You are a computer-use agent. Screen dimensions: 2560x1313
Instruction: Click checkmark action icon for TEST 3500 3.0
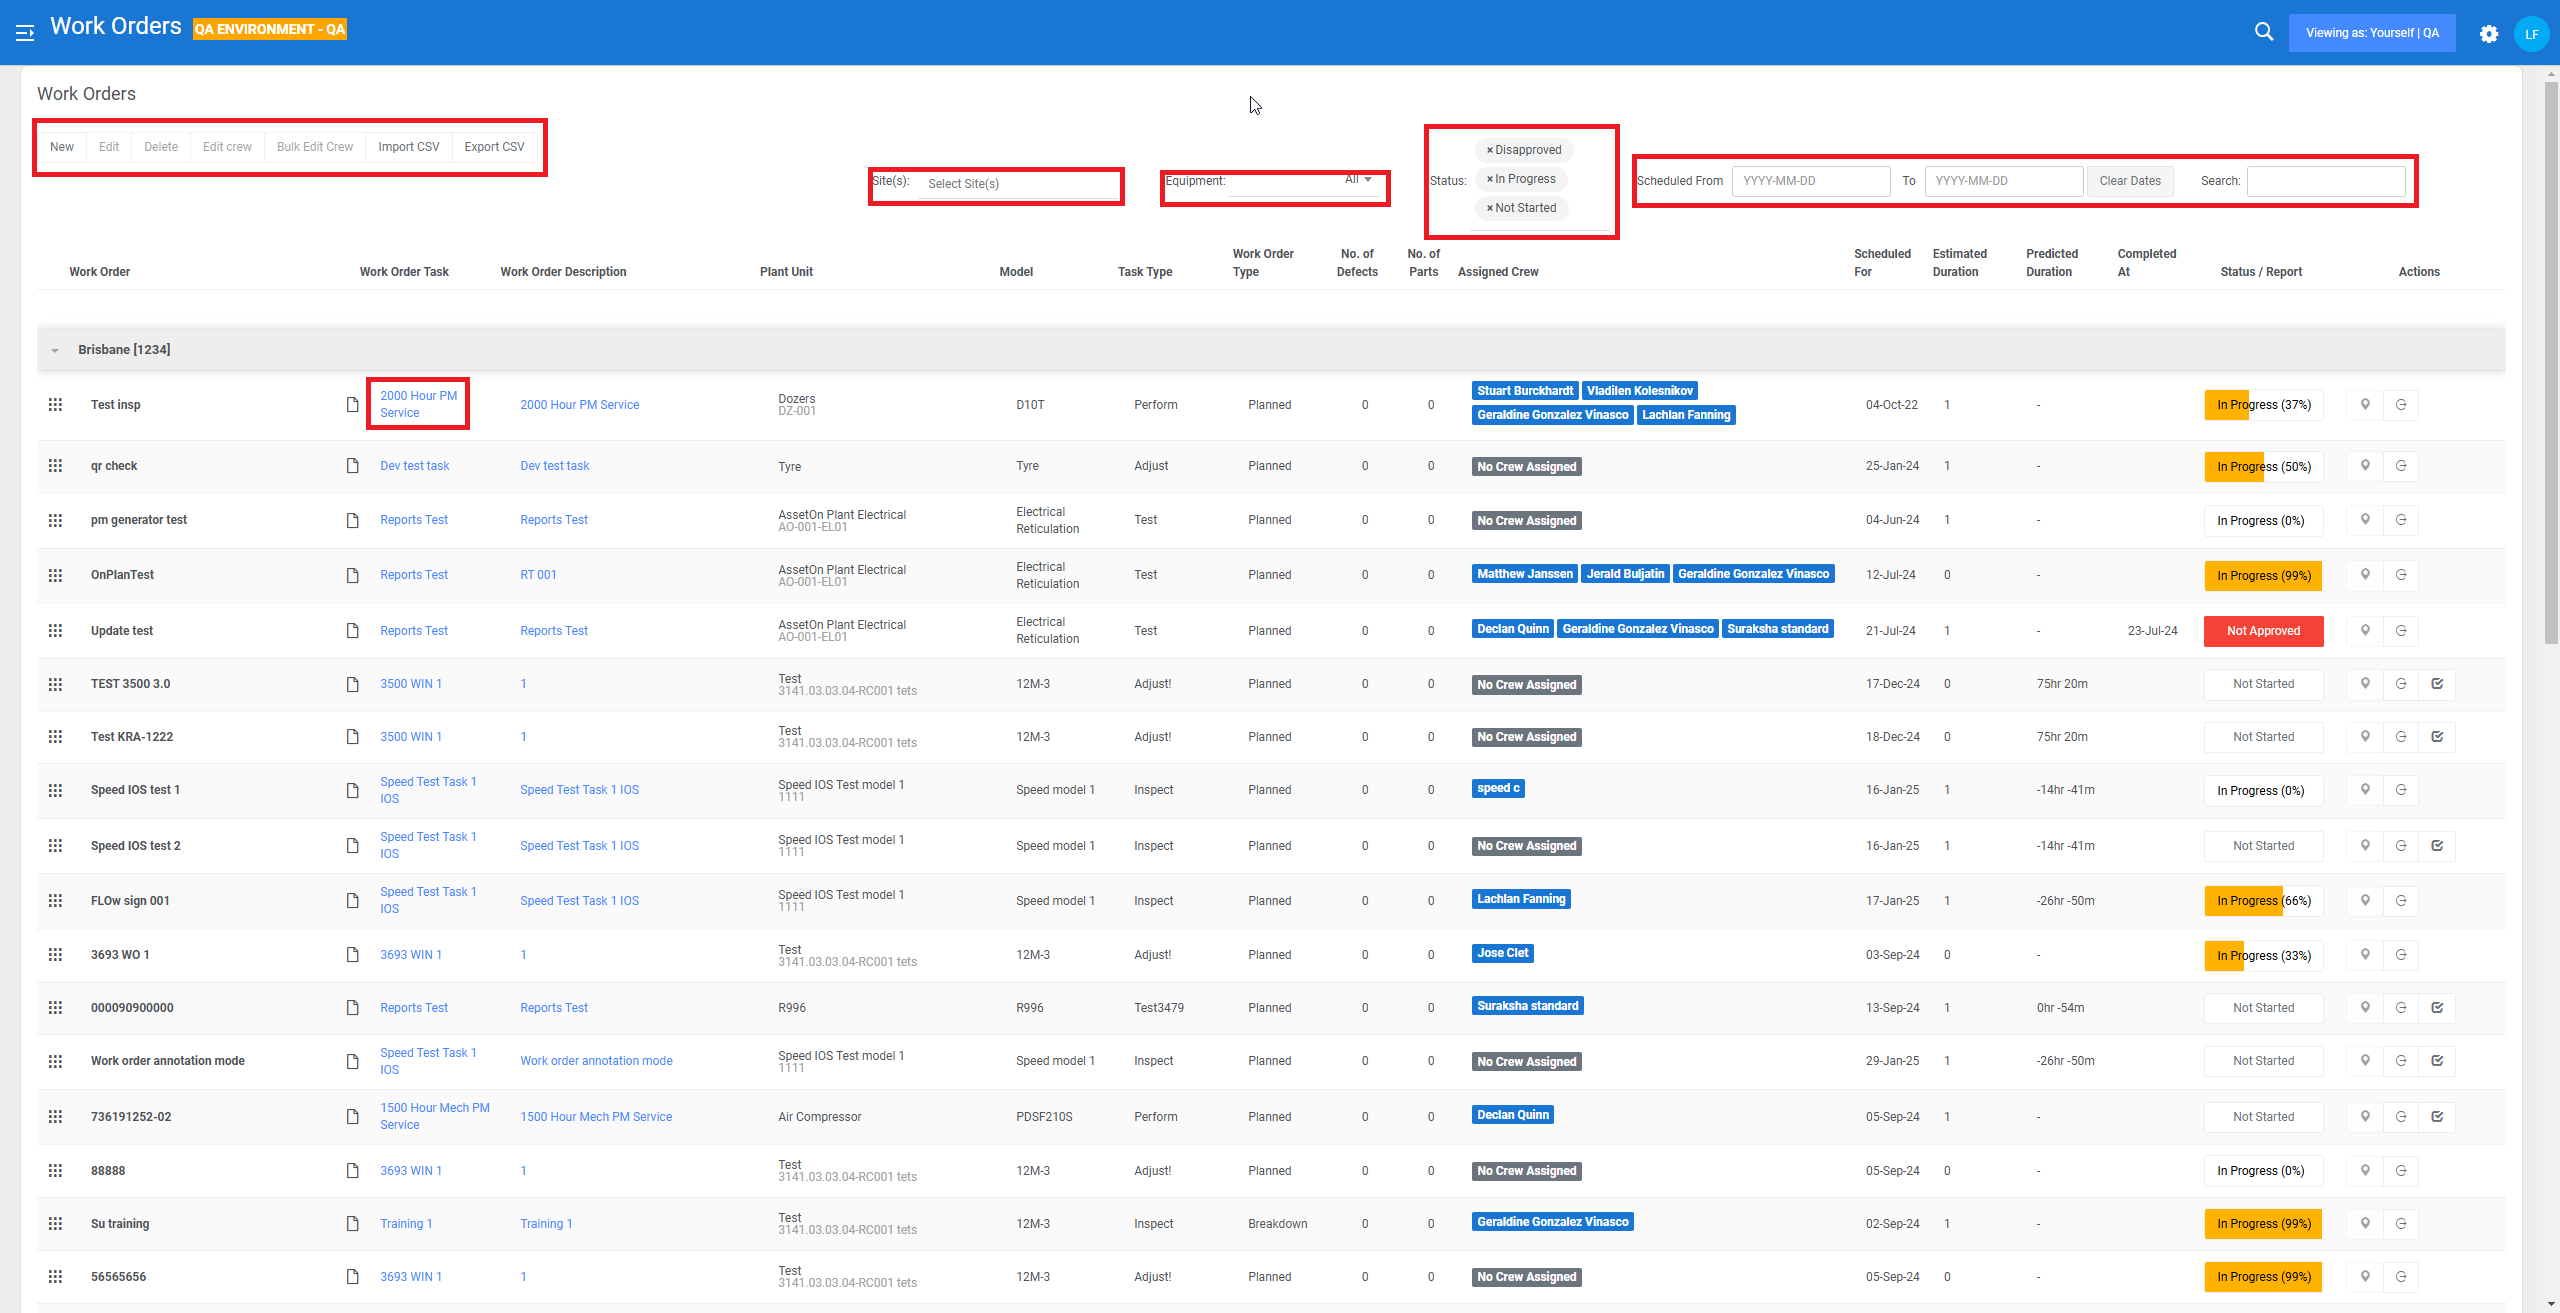click(x=2437, y=684)
